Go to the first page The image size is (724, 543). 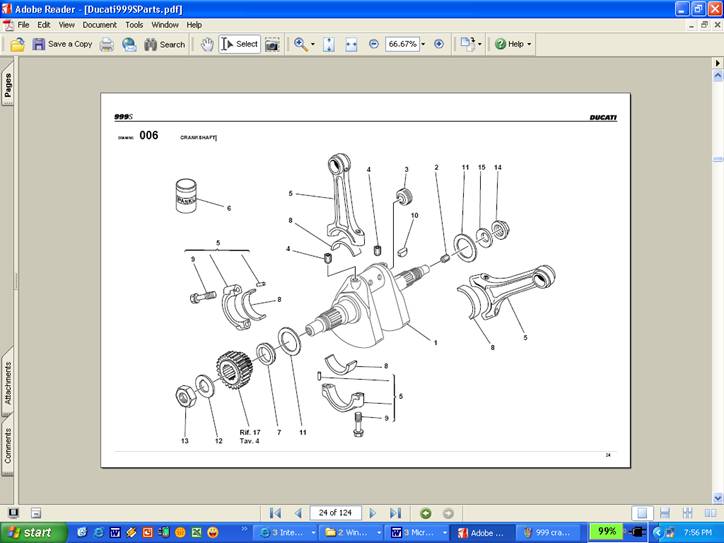pos(275,513)
